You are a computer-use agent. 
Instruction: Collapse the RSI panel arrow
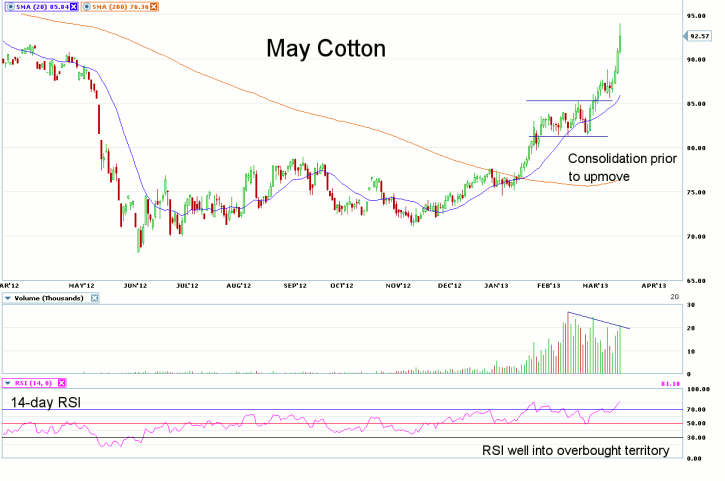(7, 383)
